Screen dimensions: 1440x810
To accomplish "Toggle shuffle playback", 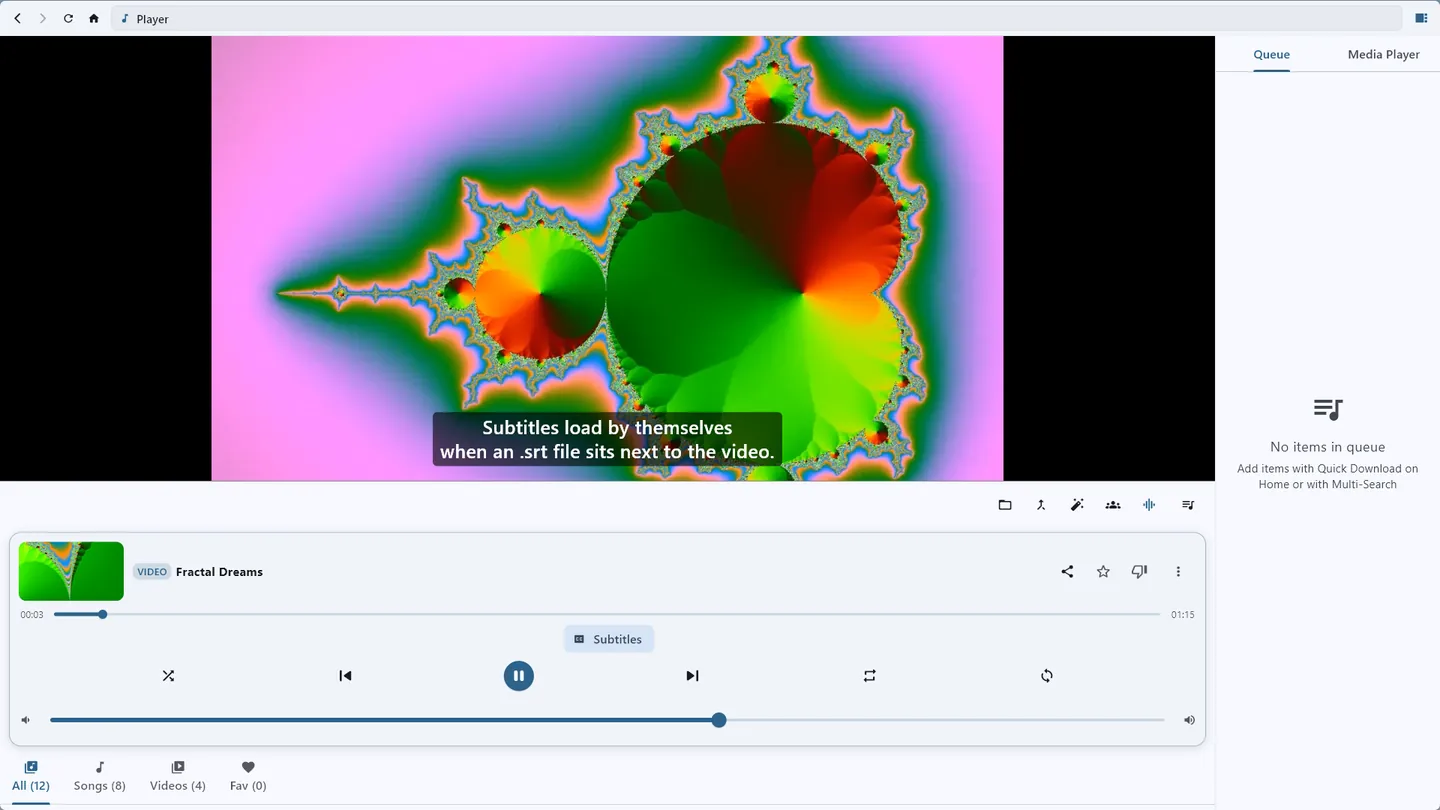I will click(168, 676).
